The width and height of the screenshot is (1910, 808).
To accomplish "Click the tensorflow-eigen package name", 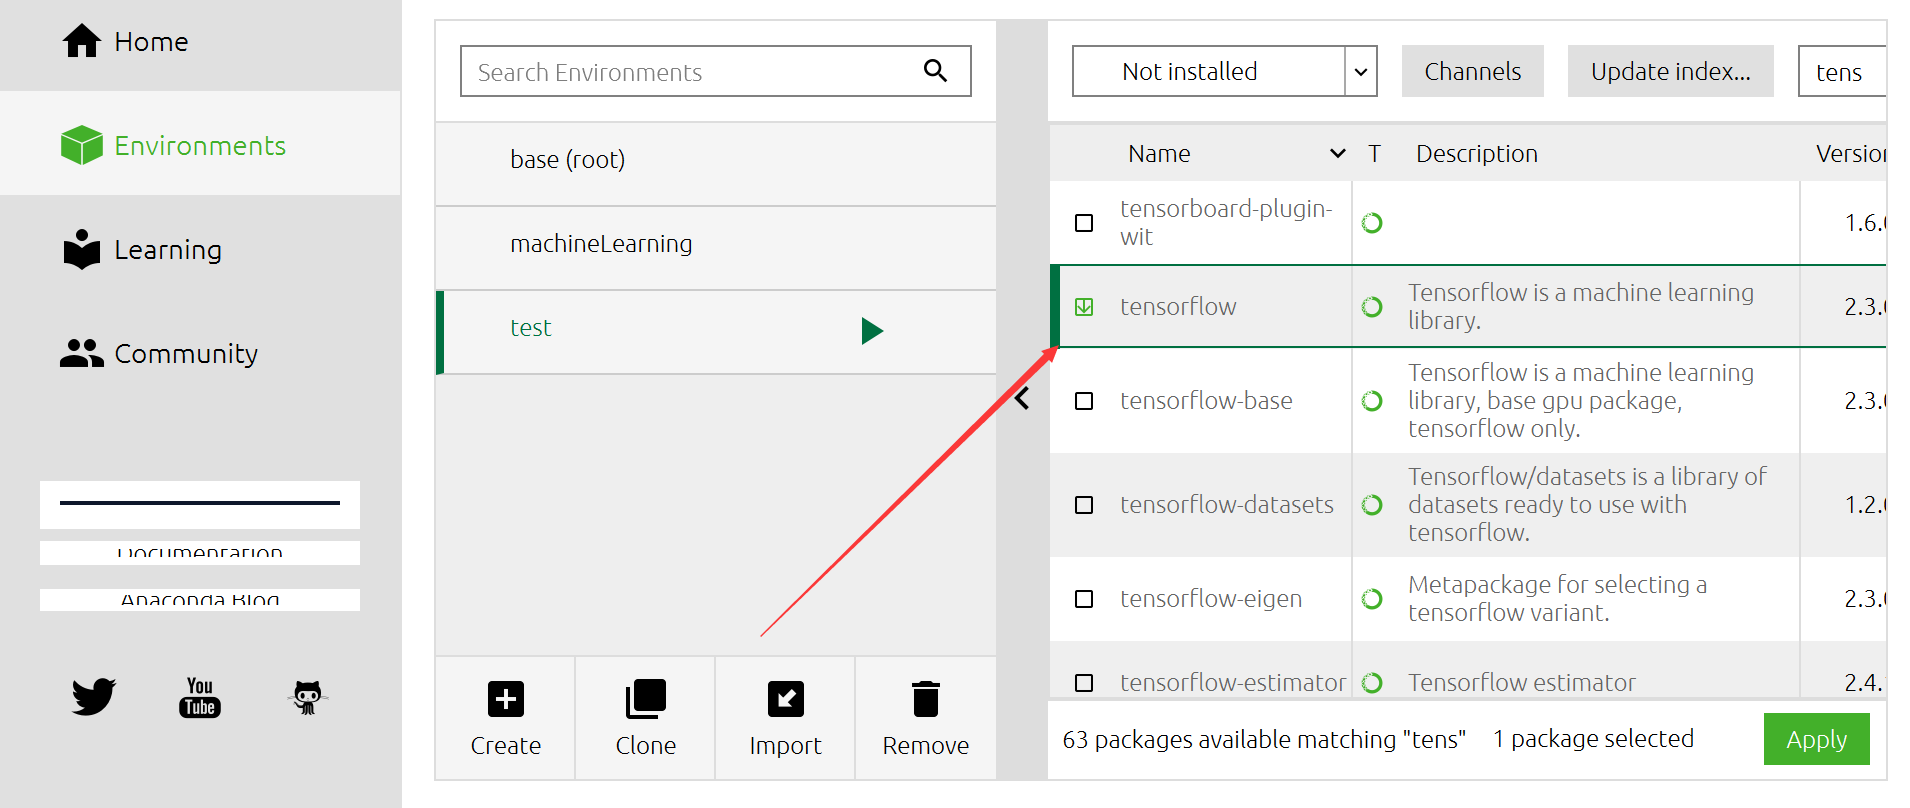I will (x=1211, y=599).
